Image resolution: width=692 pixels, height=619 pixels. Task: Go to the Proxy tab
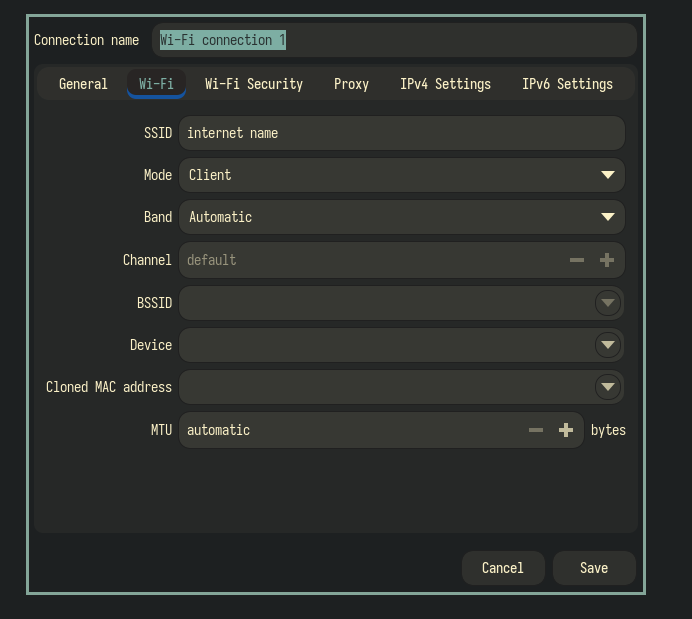pyautogui.click(x=351, y=84)
